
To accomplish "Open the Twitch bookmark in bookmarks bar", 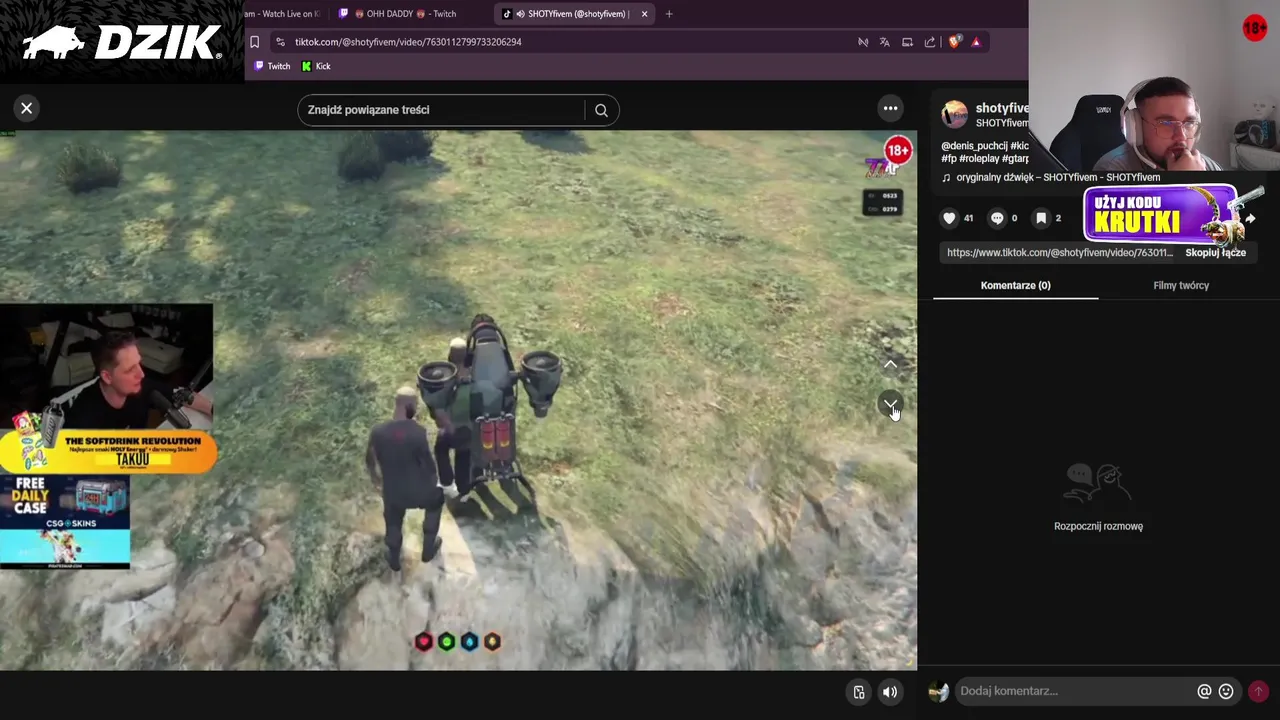I will click(x=272, y=66).
